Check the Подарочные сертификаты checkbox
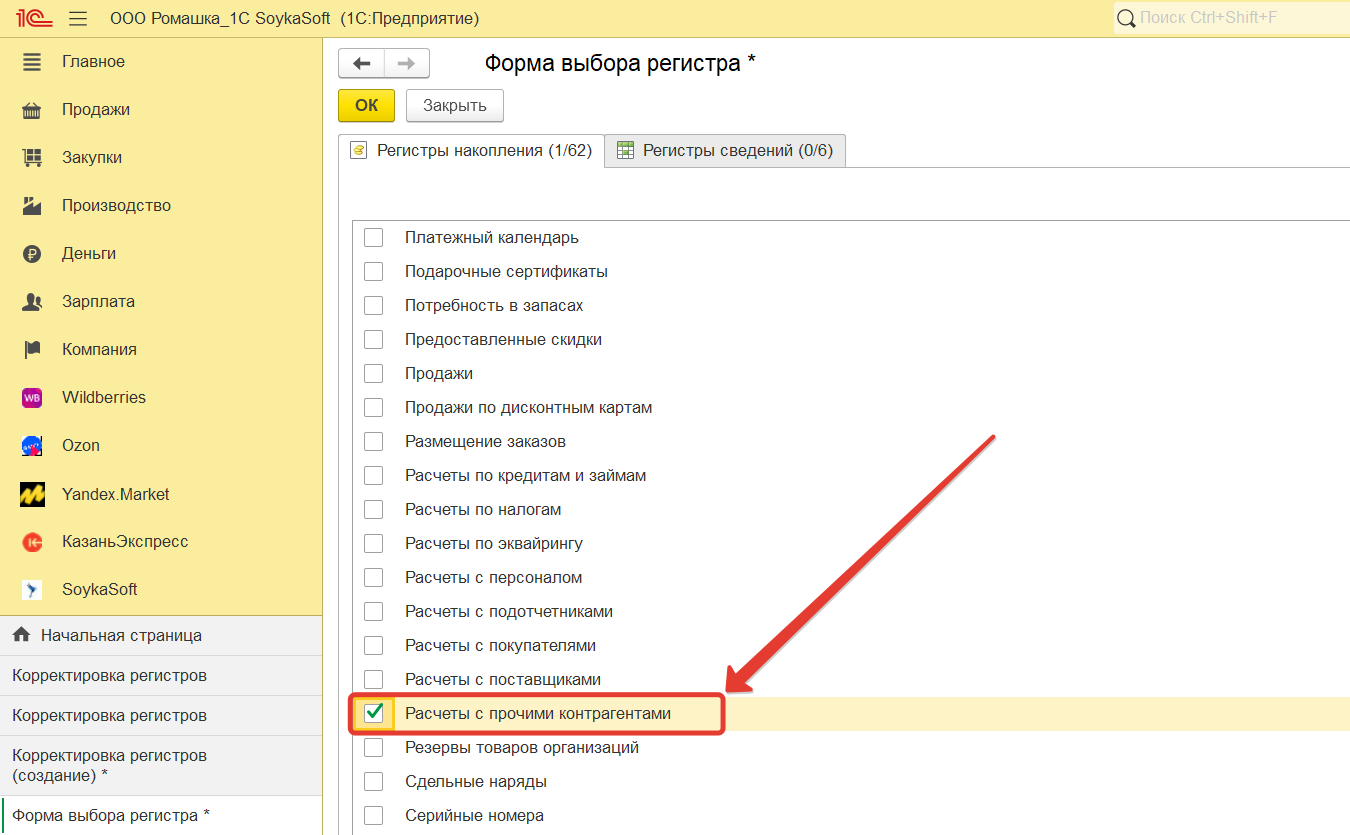The height and width of the screenshot is (835, 1350). 373,272
